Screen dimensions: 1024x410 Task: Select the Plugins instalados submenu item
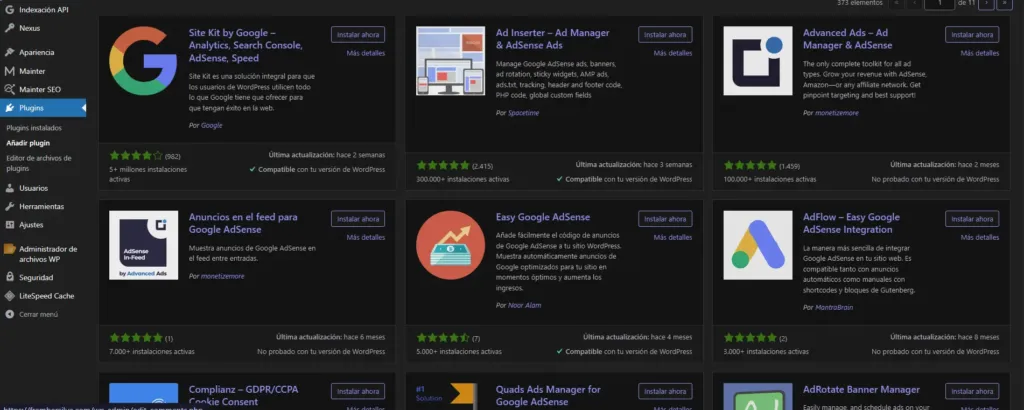34,128
